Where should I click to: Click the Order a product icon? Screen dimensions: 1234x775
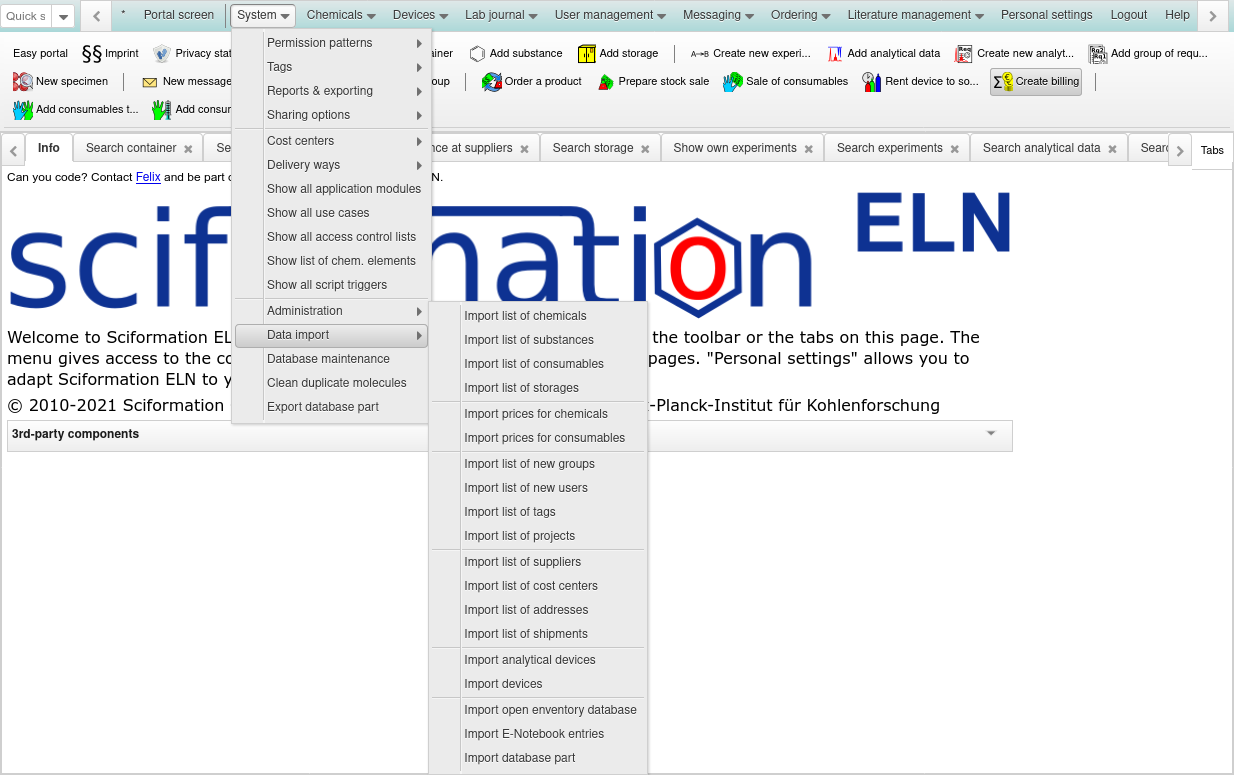pyautogui.click(x=492, y=82)
